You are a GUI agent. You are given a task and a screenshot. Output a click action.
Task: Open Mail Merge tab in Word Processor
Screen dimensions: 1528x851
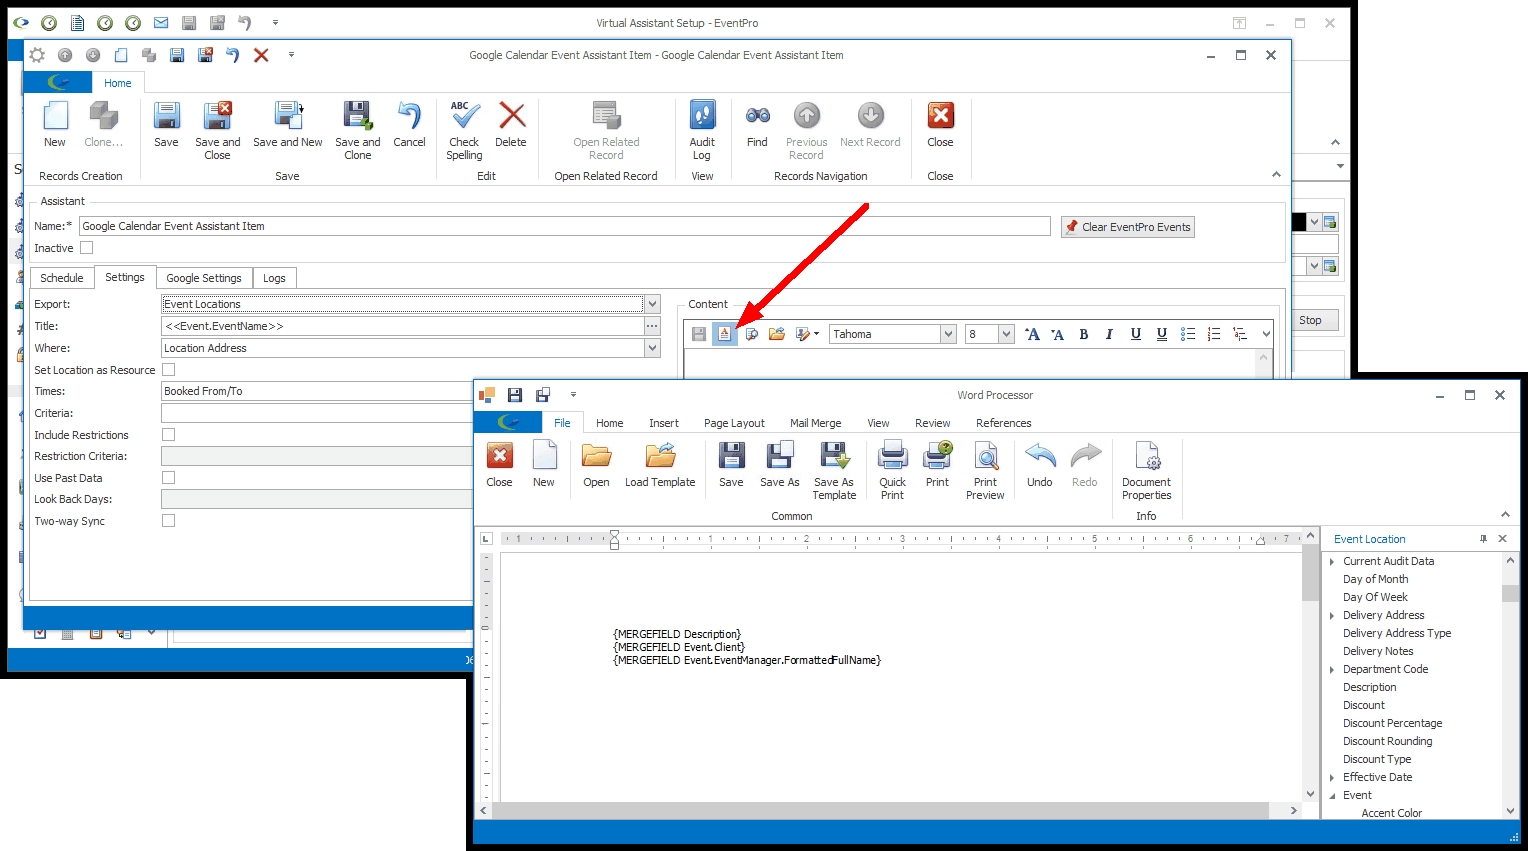816,423
